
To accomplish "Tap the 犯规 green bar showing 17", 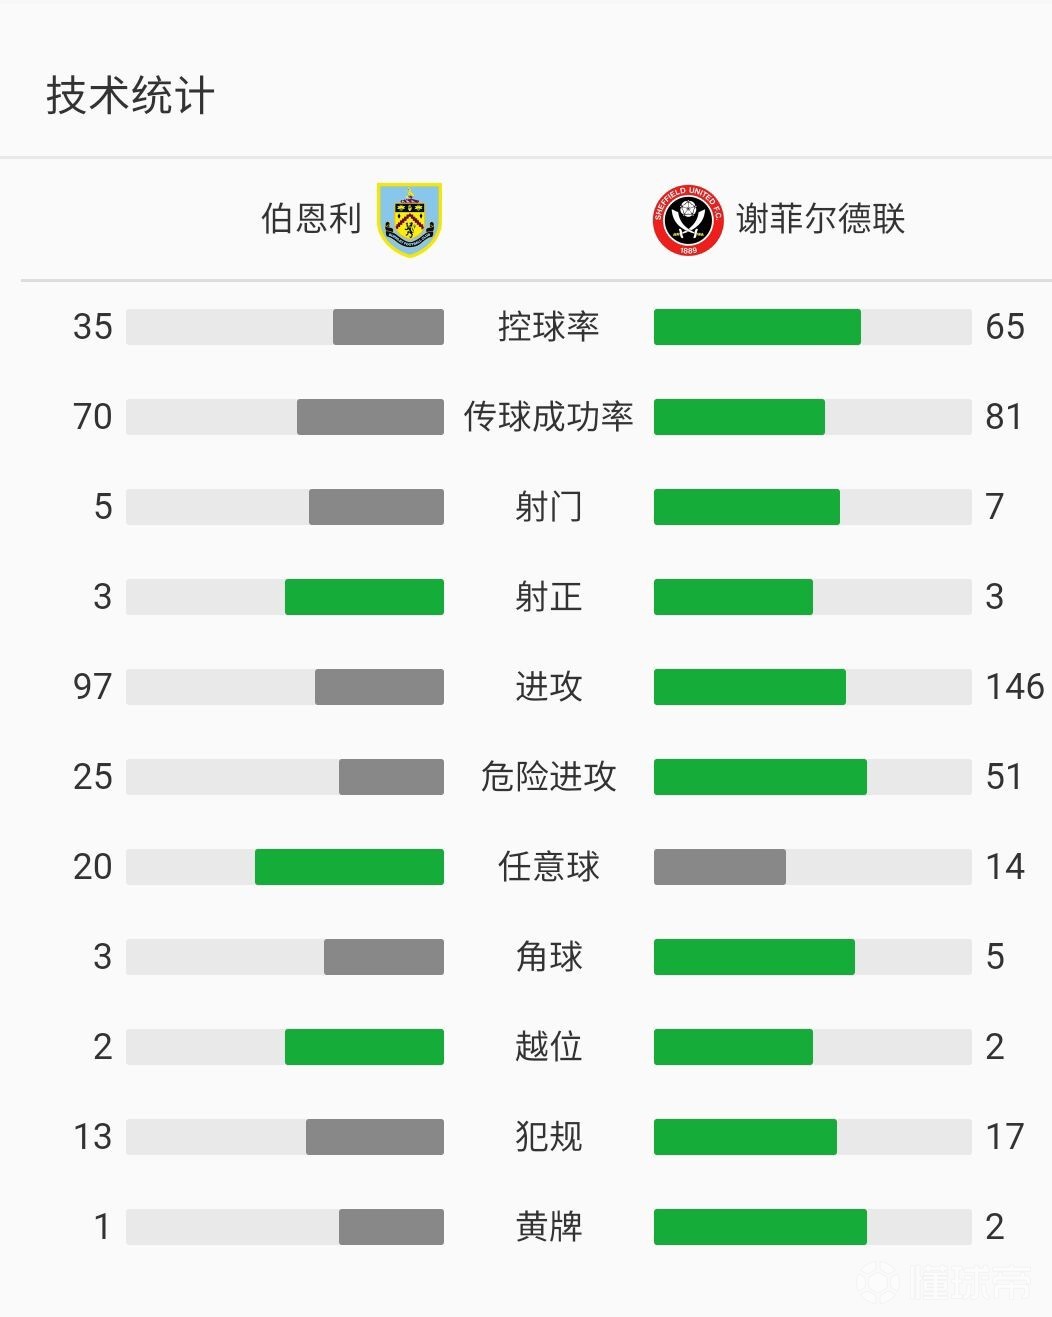I will (745, 1137).
